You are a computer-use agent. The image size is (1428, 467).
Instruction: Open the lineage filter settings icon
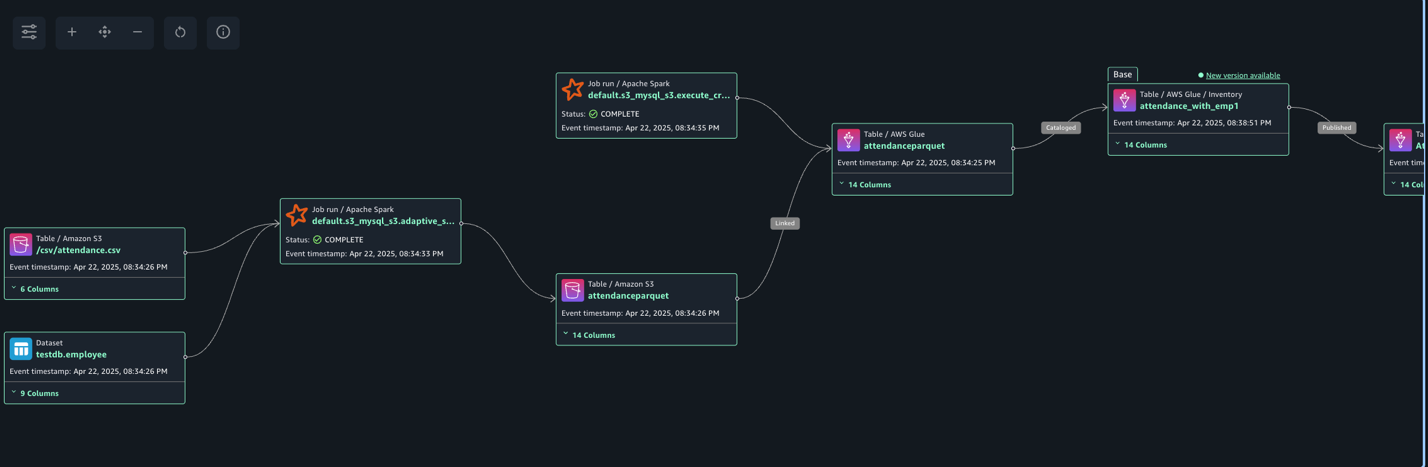(29, 32)
